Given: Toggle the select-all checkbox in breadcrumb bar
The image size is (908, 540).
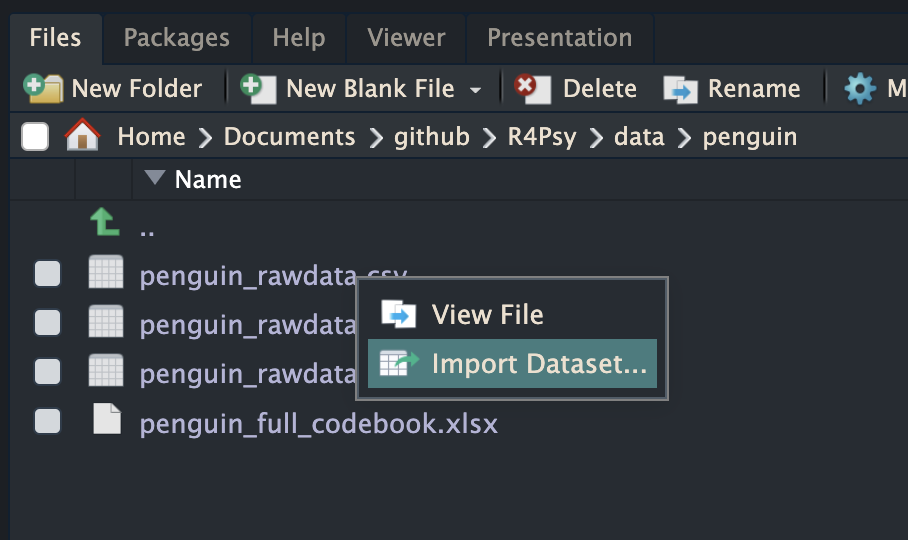Looking at the screenshot, I should click(35, 136).
